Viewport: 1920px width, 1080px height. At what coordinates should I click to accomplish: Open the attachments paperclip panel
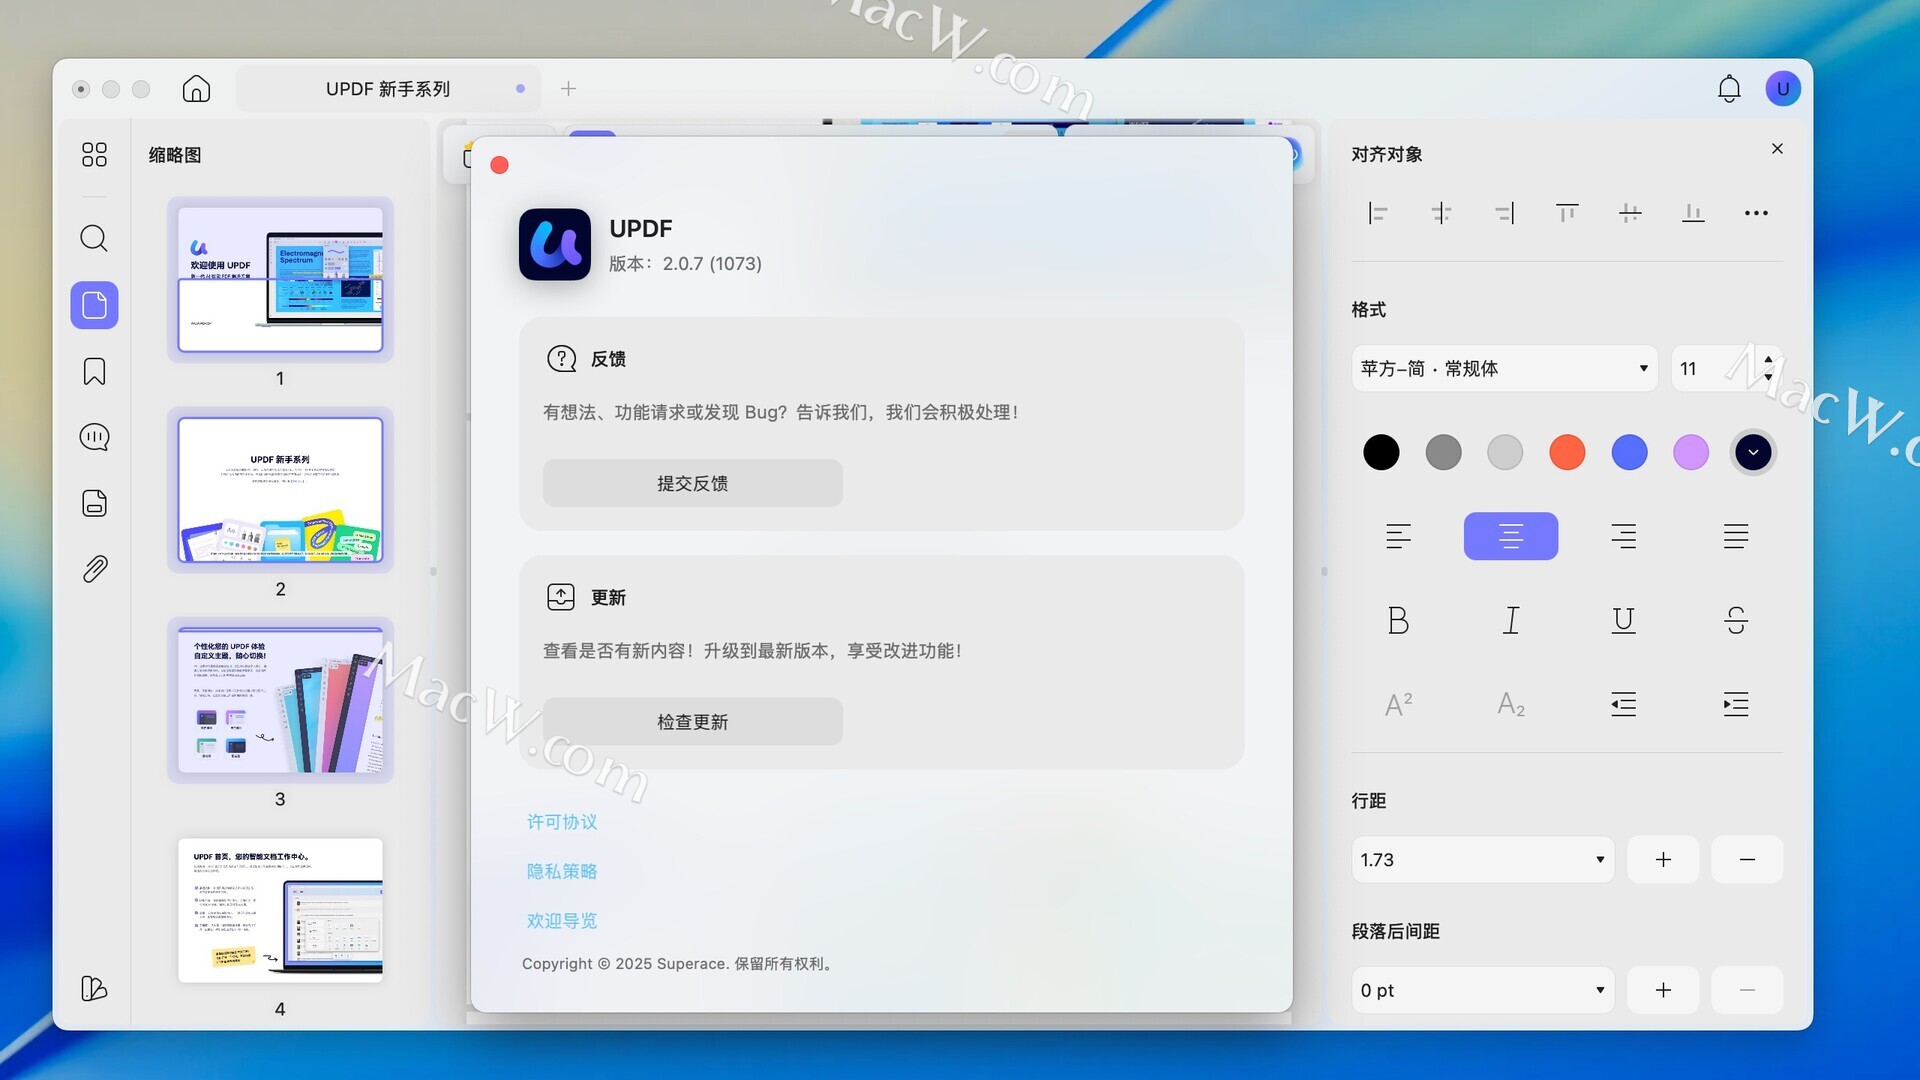coord(94,569)
